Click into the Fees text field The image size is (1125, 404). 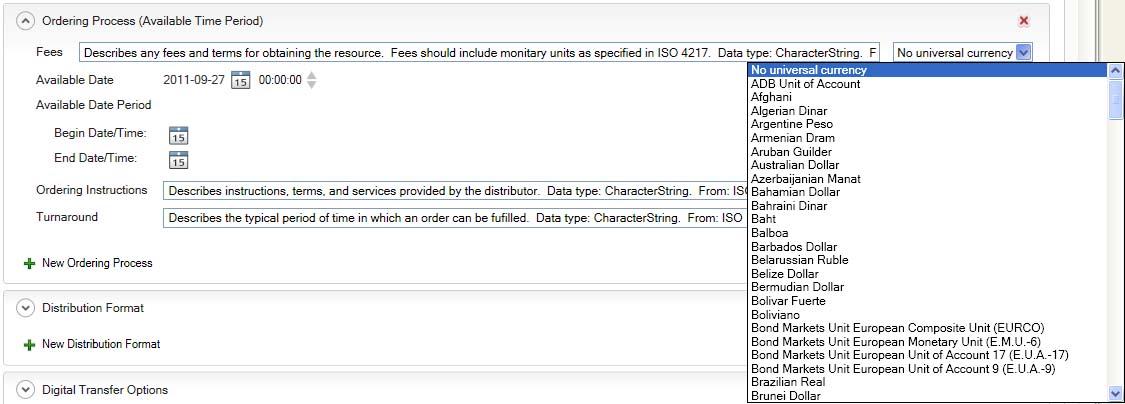click(480, 53)
